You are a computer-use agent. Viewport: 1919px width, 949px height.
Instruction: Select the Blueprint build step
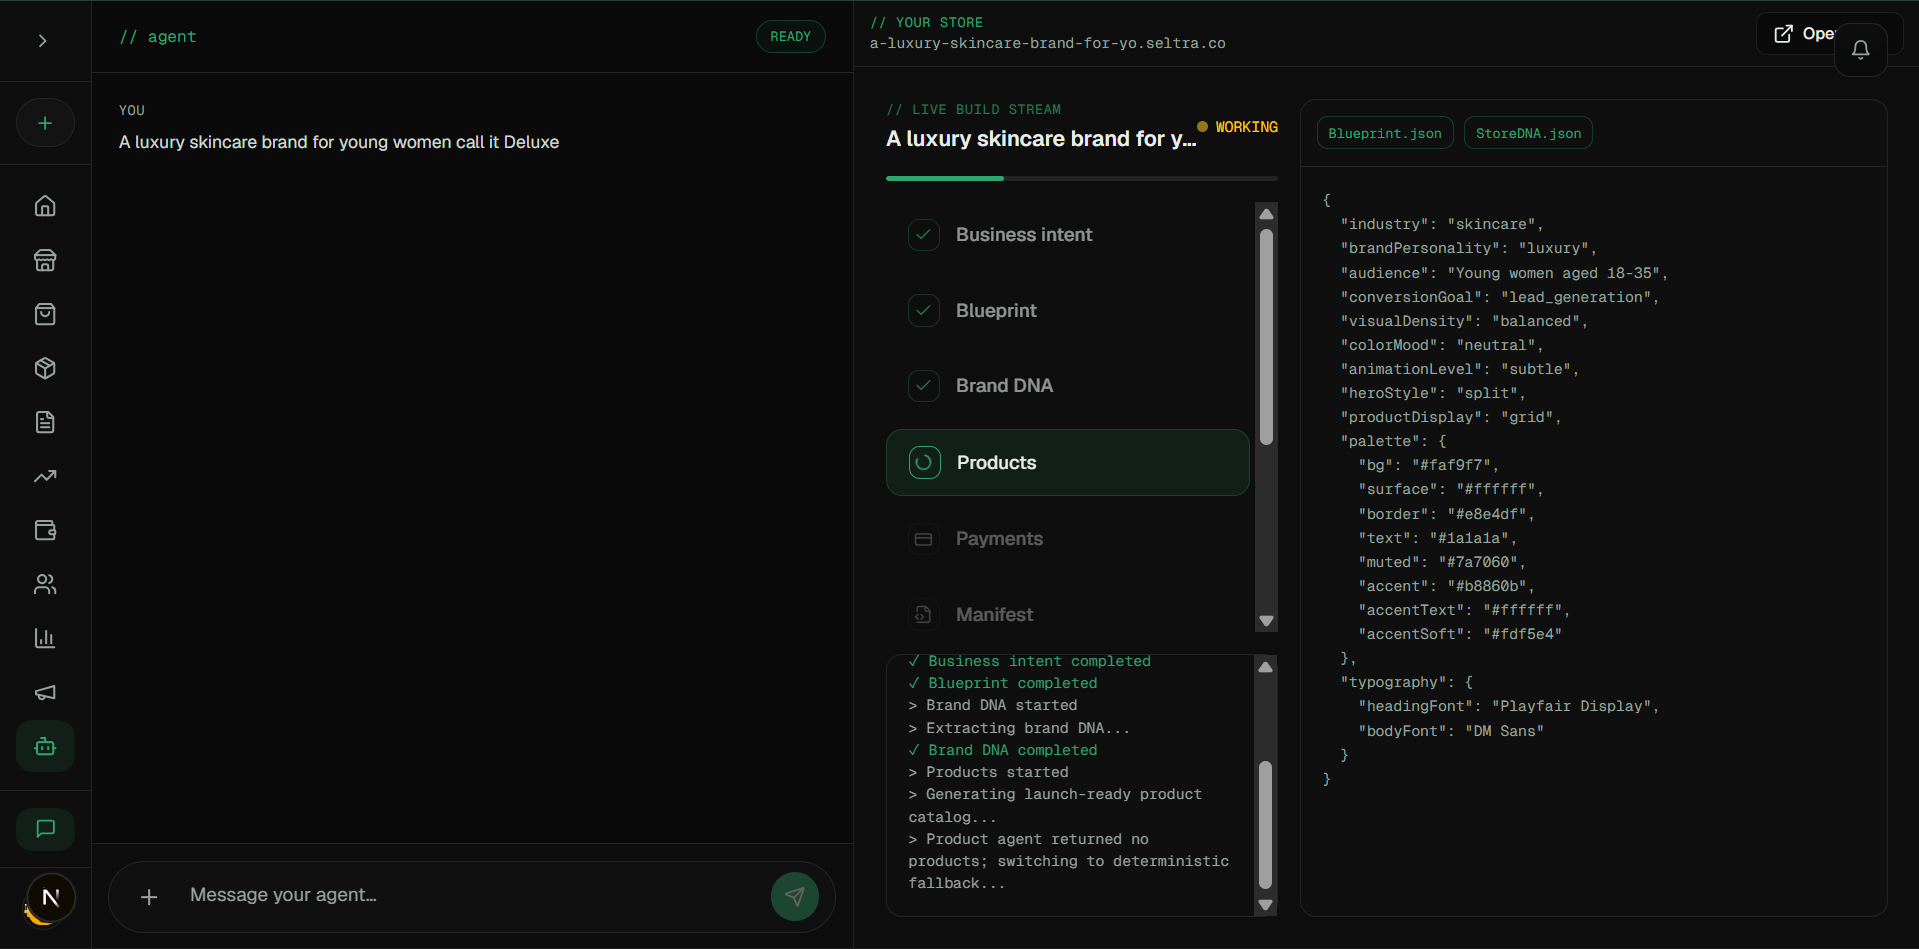tap(1068, 311)
